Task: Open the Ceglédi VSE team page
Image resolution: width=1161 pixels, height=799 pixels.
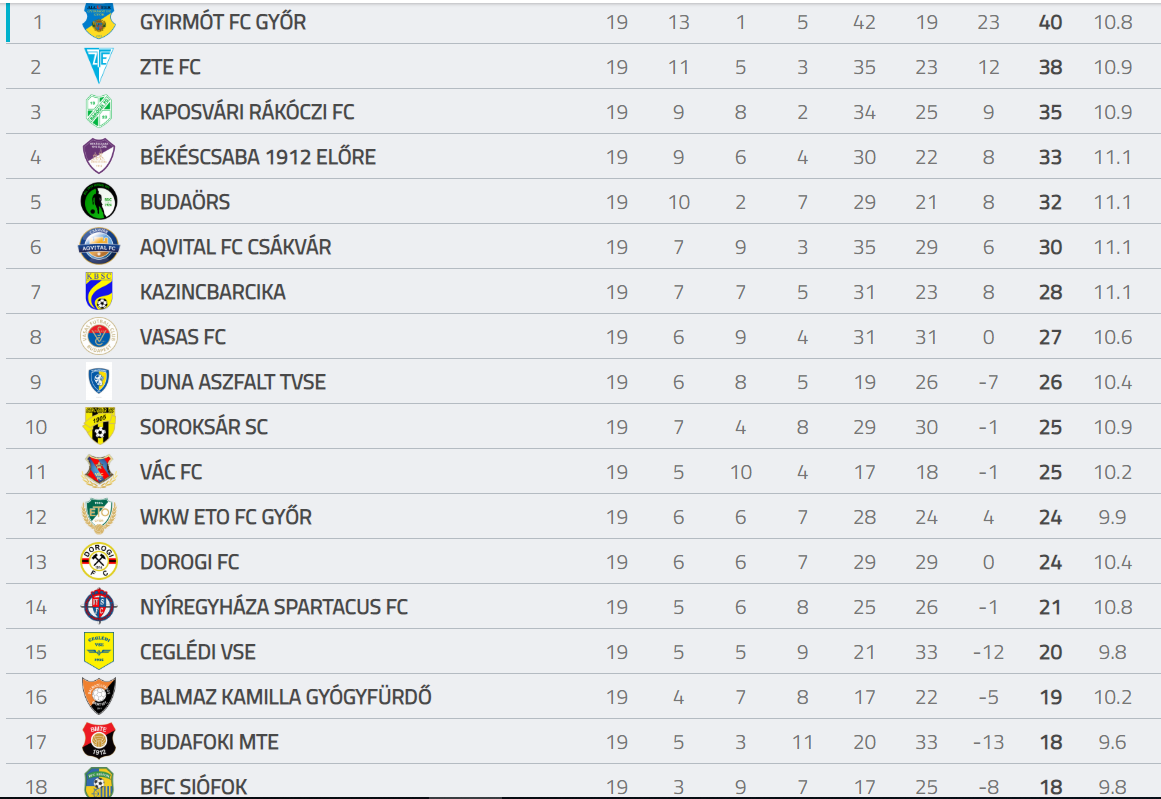Action: point(198,652)
